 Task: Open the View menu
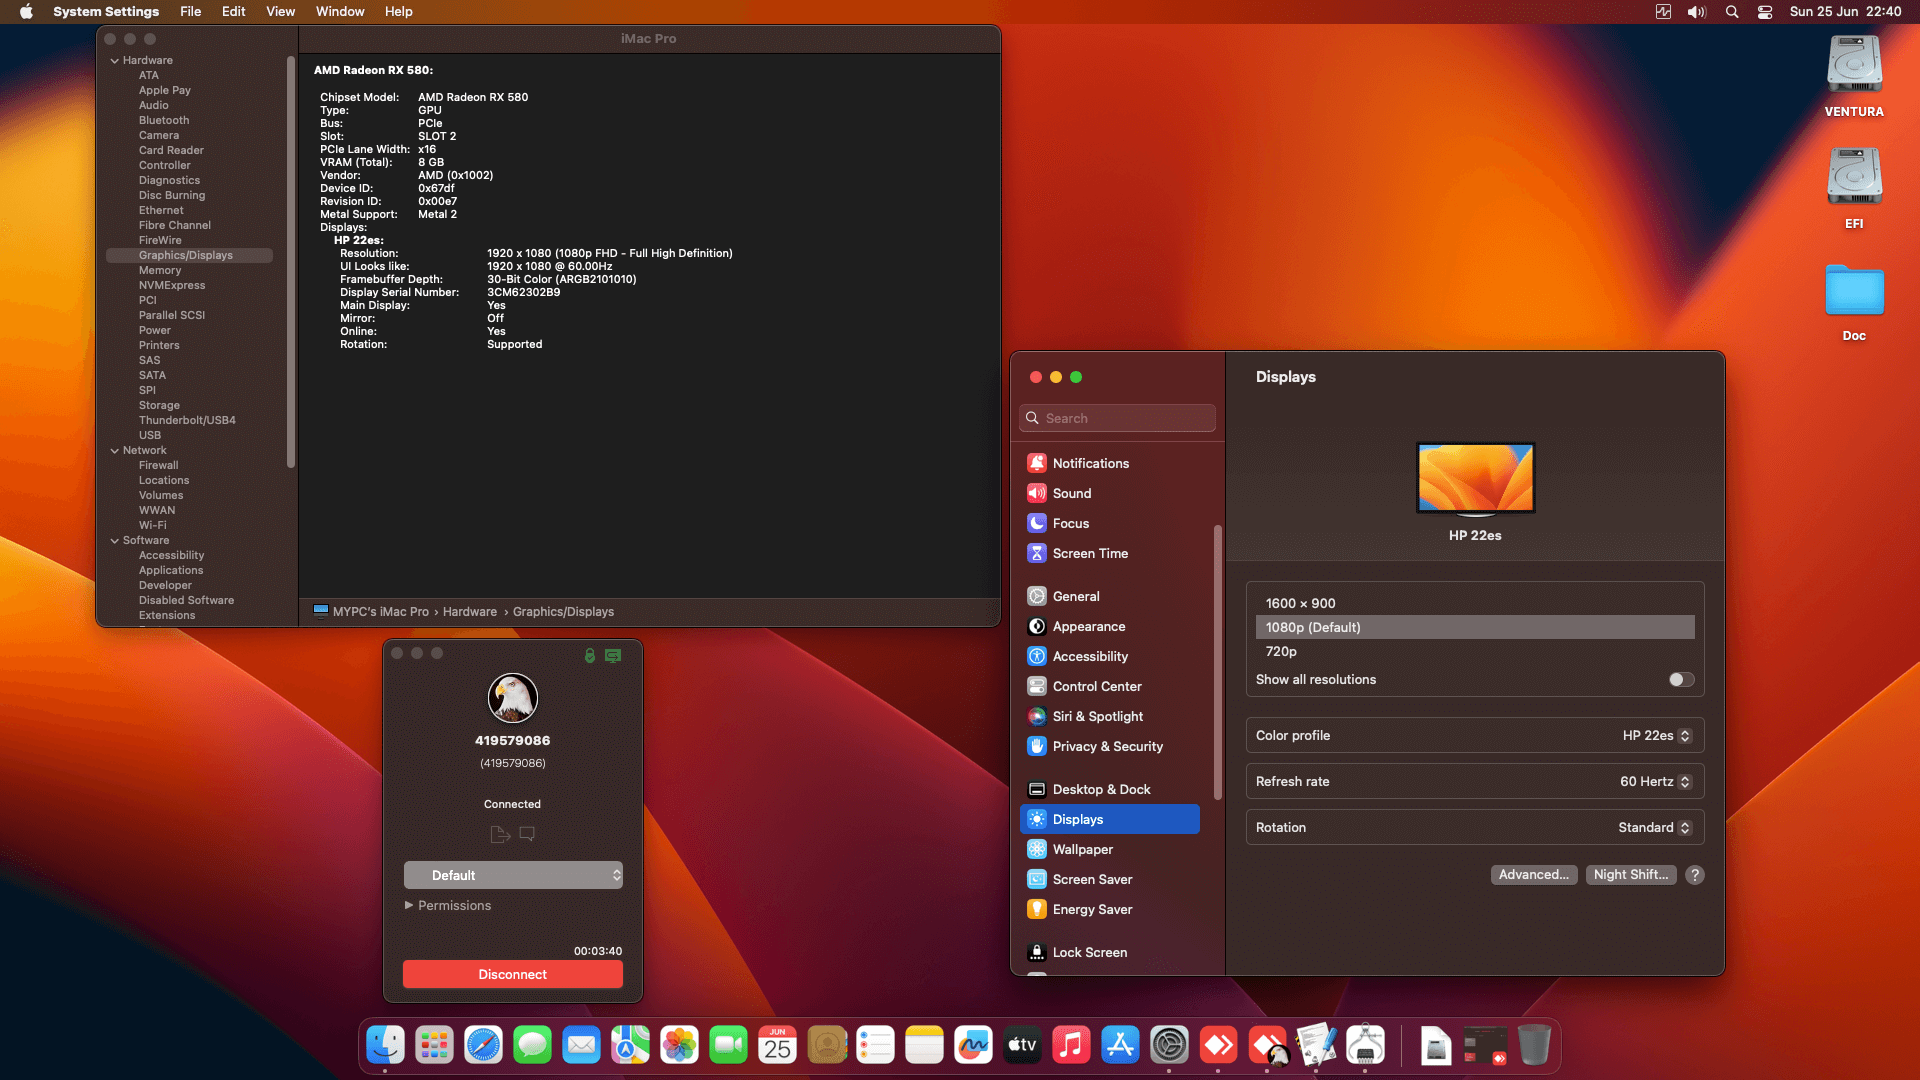(x=280, y=12)
